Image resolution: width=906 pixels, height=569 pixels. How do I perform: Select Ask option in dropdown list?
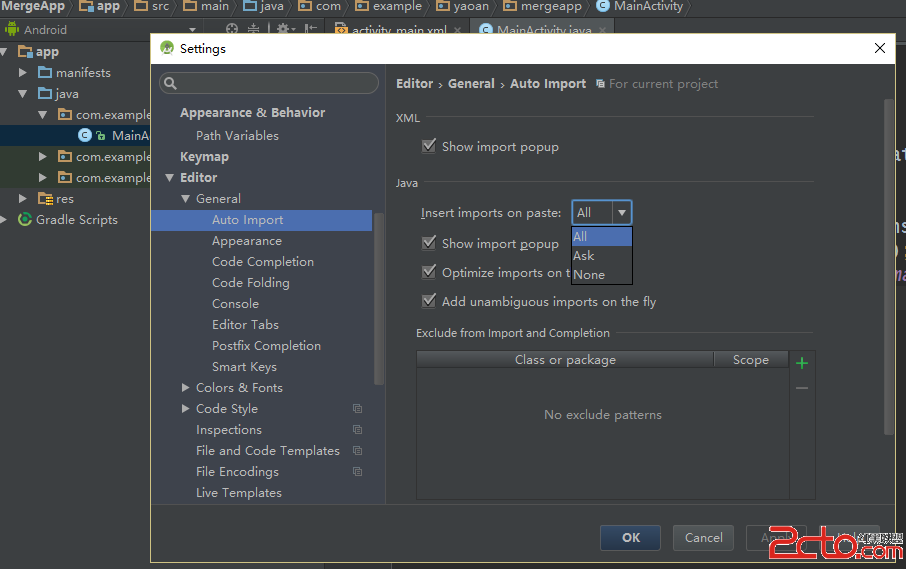(601, 255)
